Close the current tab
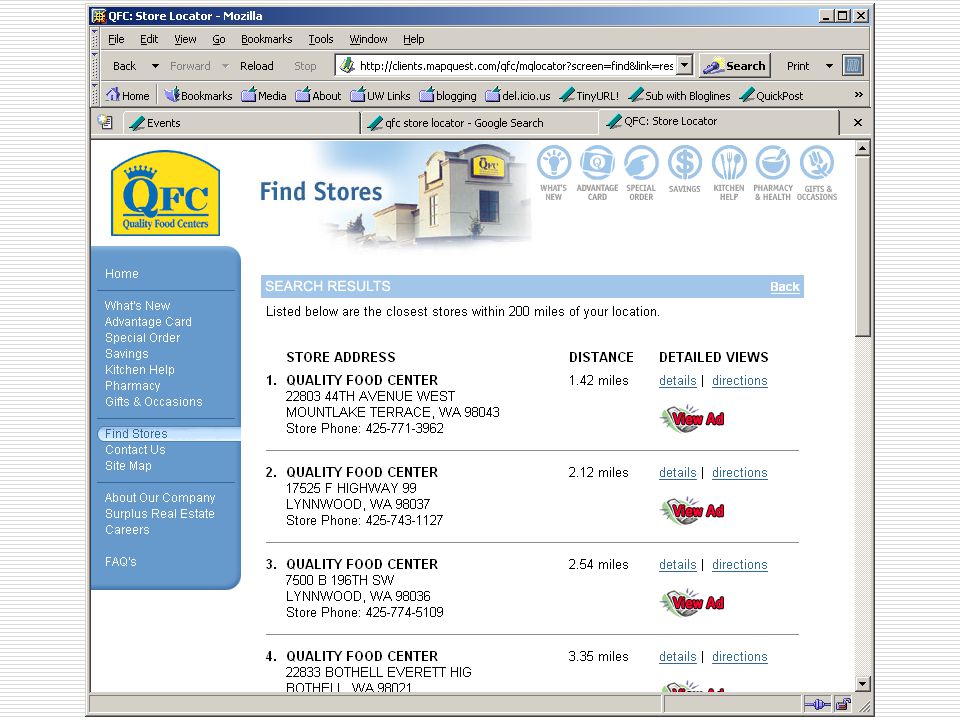 (x=858, y=122)
